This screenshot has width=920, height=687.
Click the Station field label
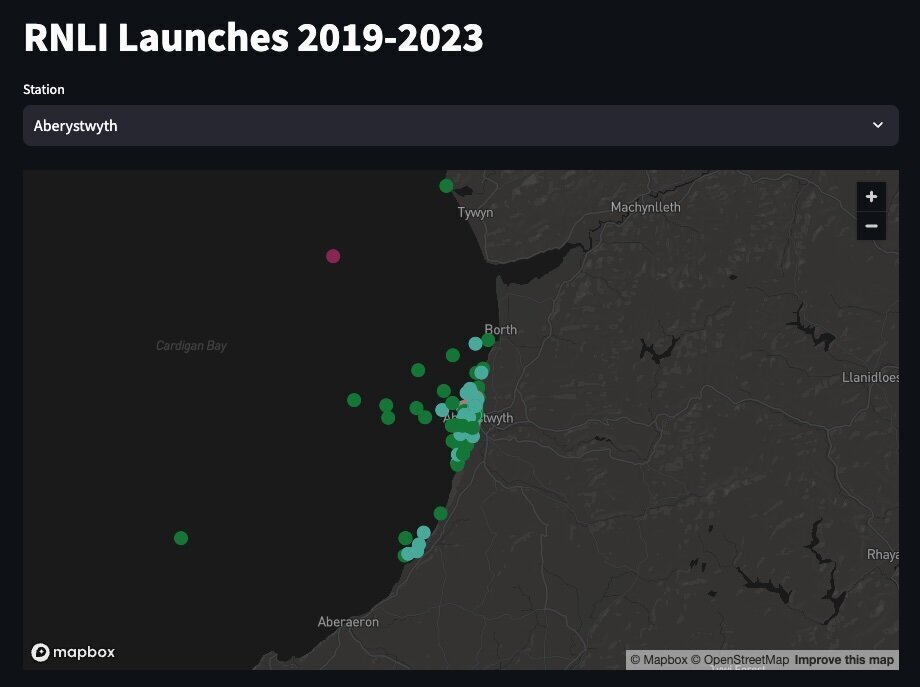[x=44, y=89]
